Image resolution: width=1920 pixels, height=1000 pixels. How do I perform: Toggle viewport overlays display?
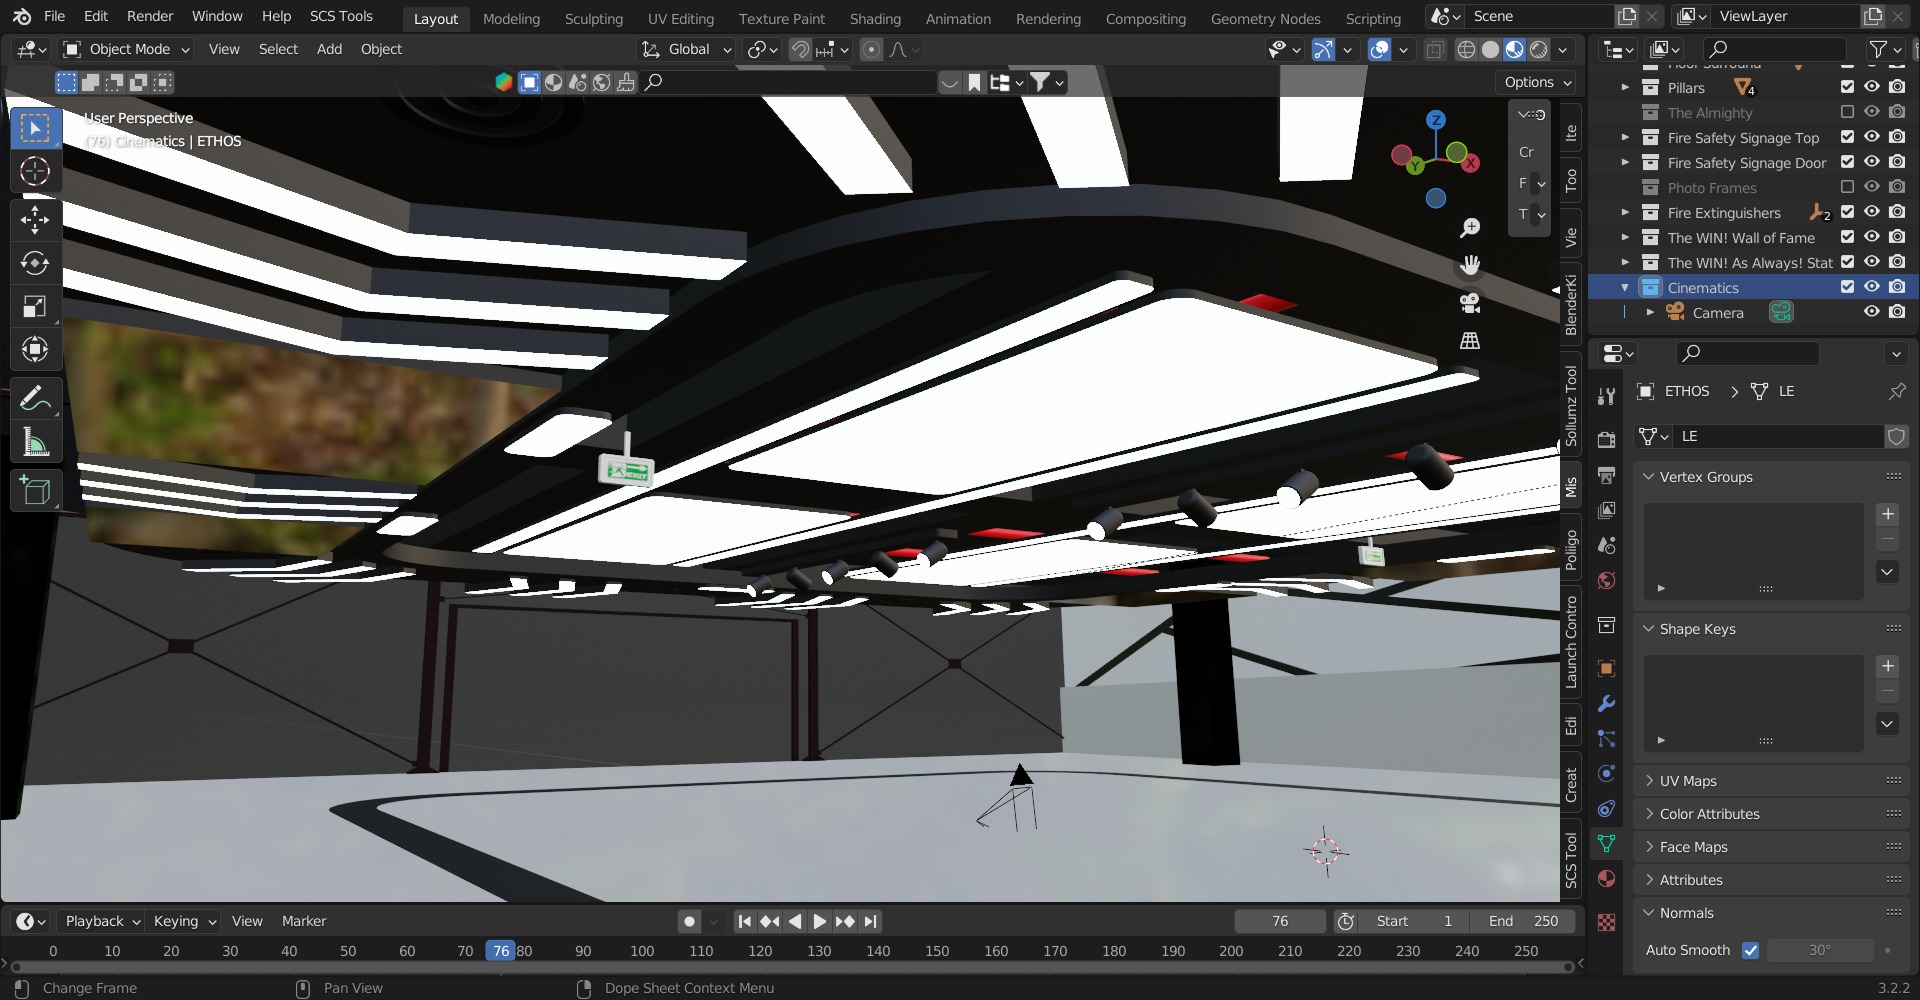tap(1379, 49)
